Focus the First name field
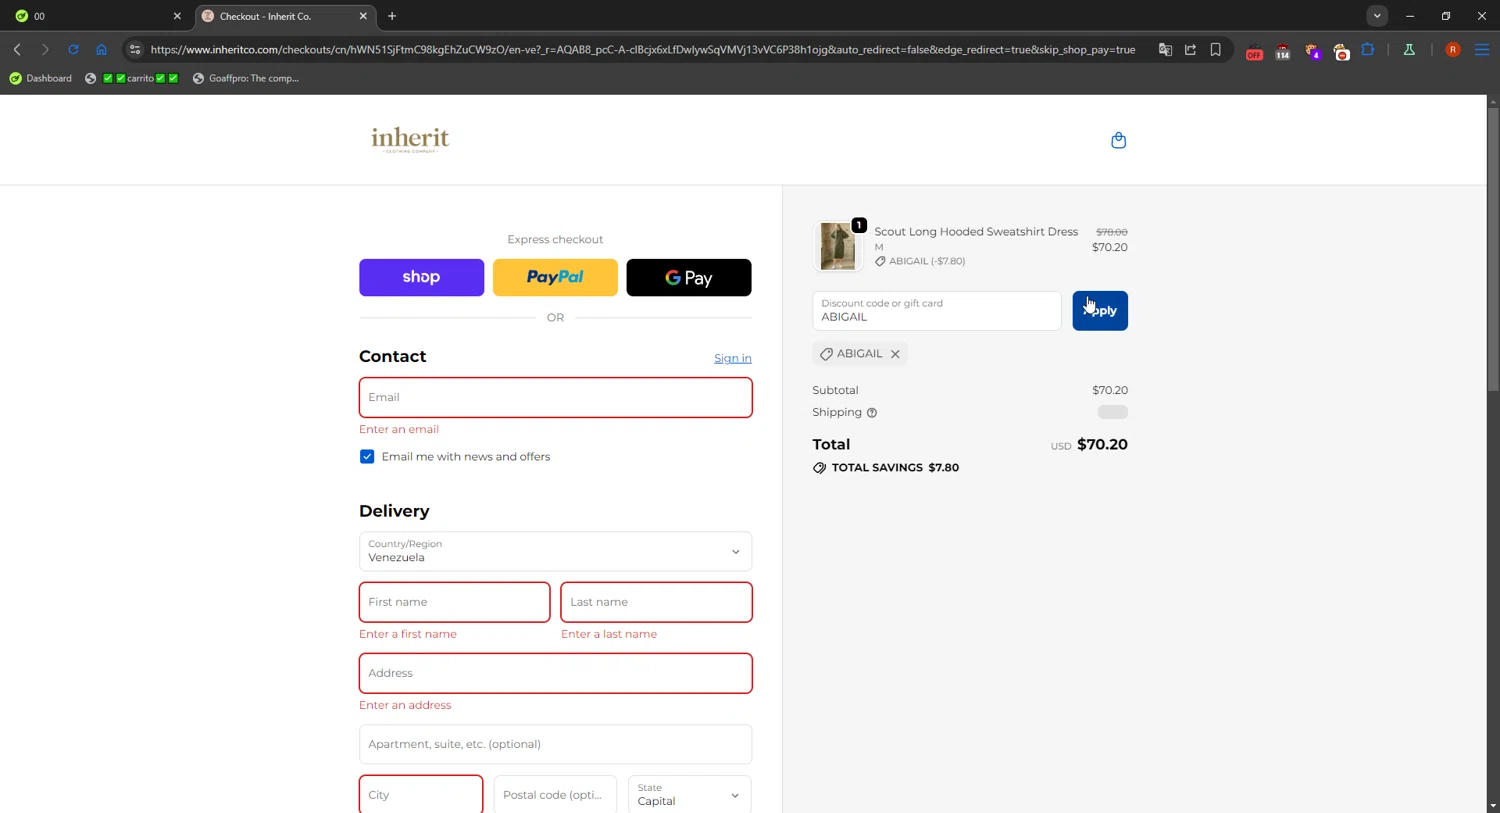Screen dimensions: 1500x813 pos(454,602)
